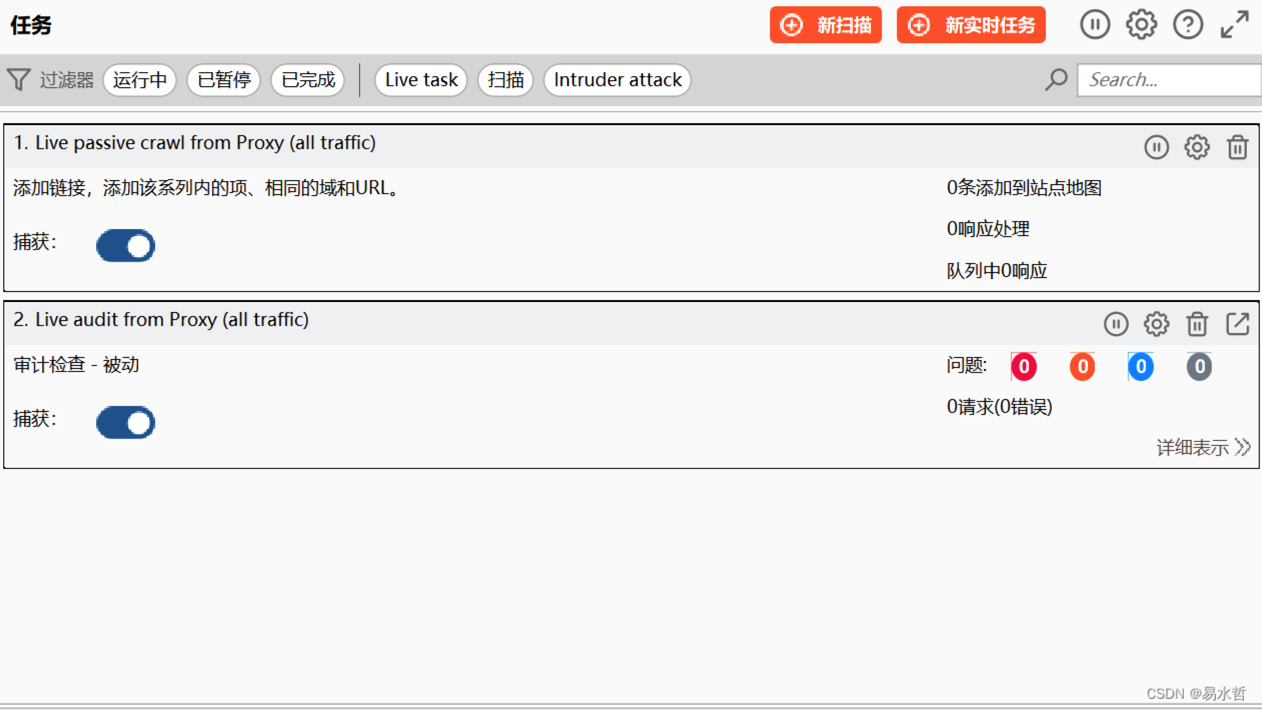
Task: Focus the Search input field
Action: point(1168,80)
